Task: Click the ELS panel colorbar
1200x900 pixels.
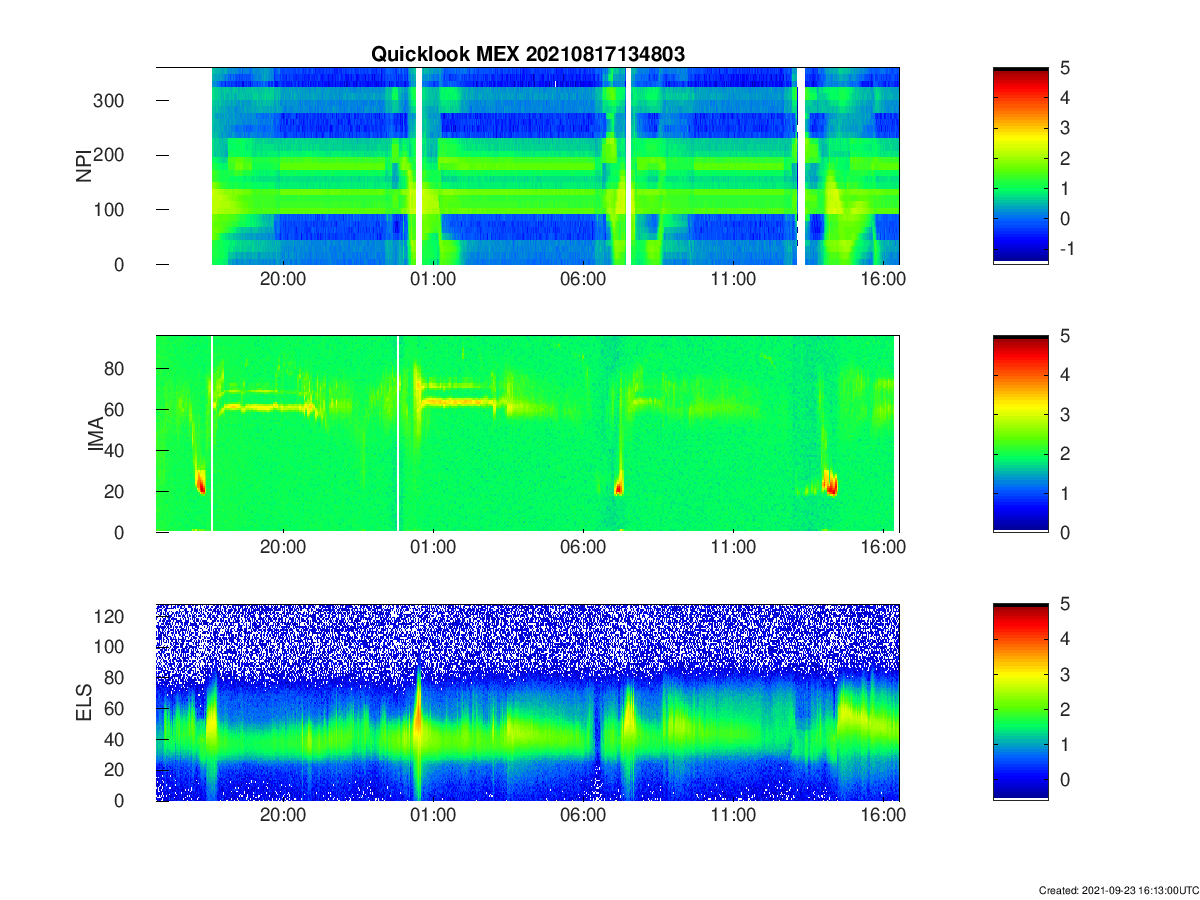Action: click(1020, 702)
